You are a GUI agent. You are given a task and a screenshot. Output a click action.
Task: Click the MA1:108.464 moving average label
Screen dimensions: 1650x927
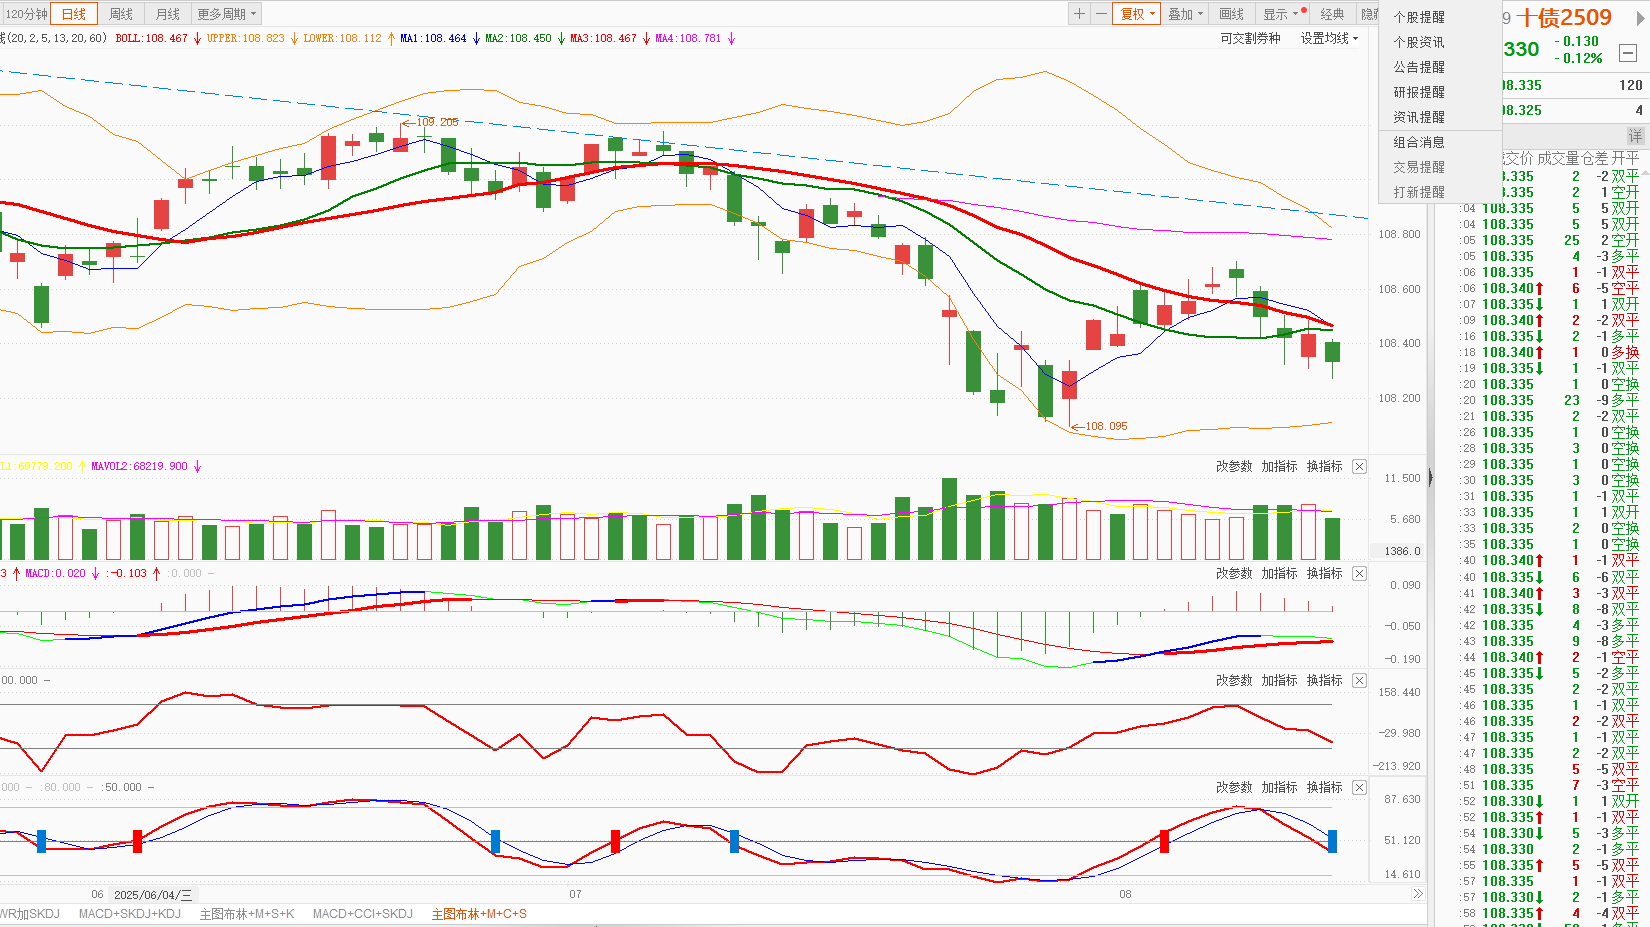433,38
